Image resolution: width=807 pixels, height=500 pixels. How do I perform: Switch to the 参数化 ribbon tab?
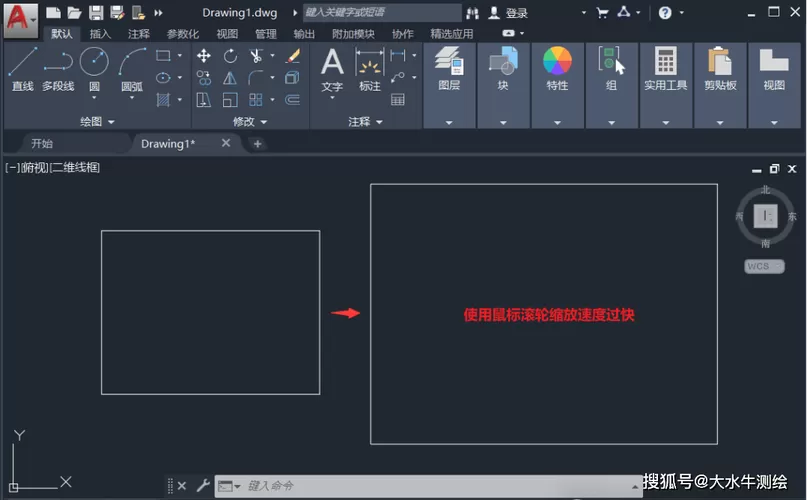(183, 34)
